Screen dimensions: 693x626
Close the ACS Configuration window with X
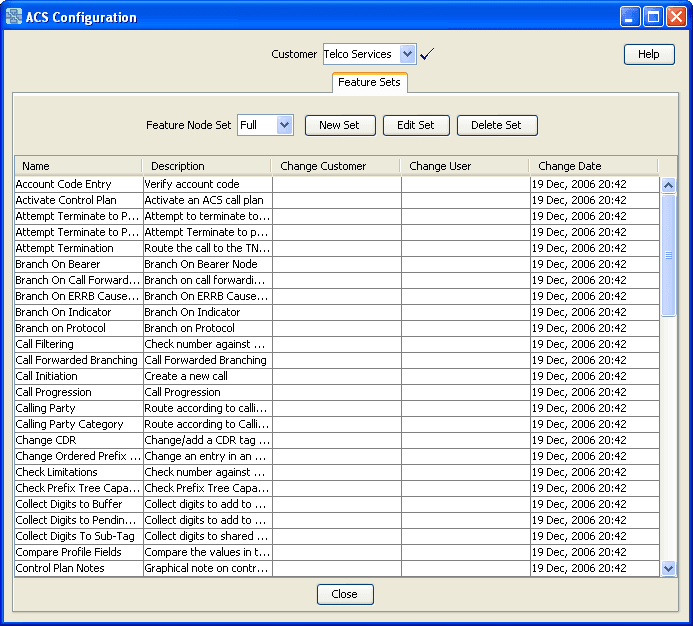point(676,17)
